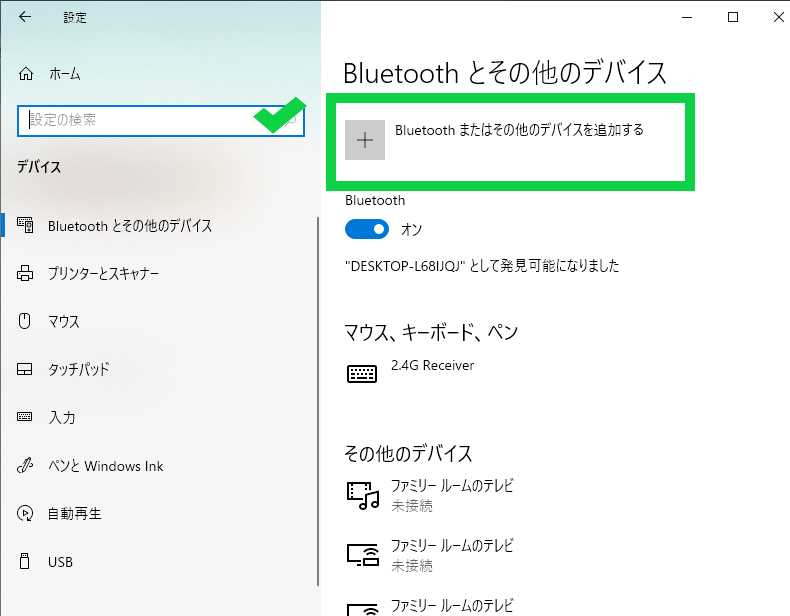790x616 pixels.
Task: Select Bluetooth とその他のデバイス in sidebar
Action: click(x=129, y=226)
